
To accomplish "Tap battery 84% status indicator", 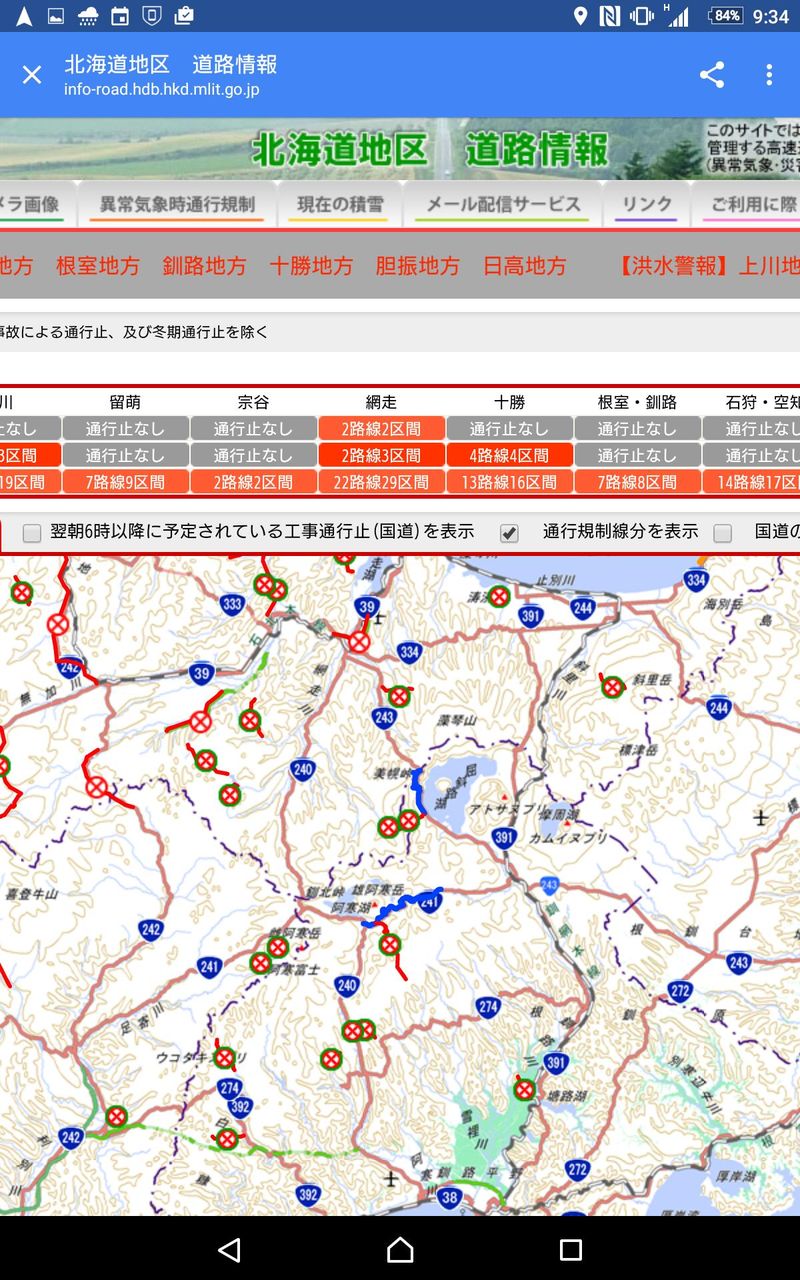I will point(724,16).
